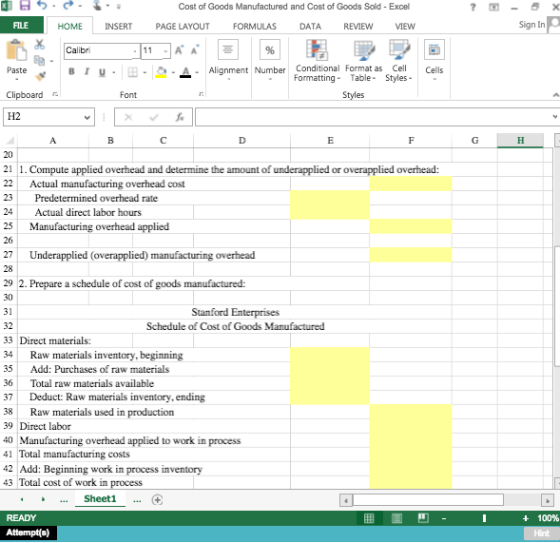Screen dimensions: 560x543
Task: Open the FILE tab
Action: tap(21, 26)
